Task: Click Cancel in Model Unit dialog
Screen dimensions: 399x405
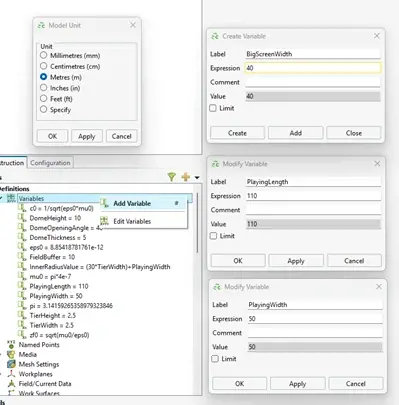Action: [121, 136]
